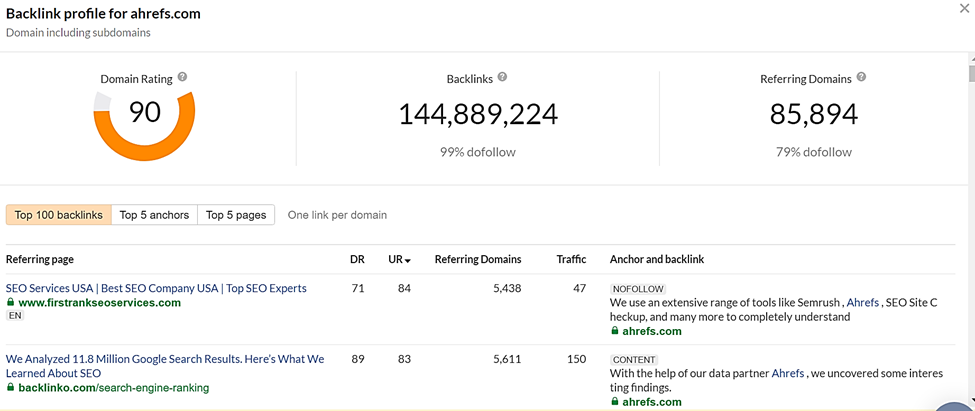Switch to the Top 5 anchors tab
The height and width of the screenshot is (411, 975).
click(154, 215)
